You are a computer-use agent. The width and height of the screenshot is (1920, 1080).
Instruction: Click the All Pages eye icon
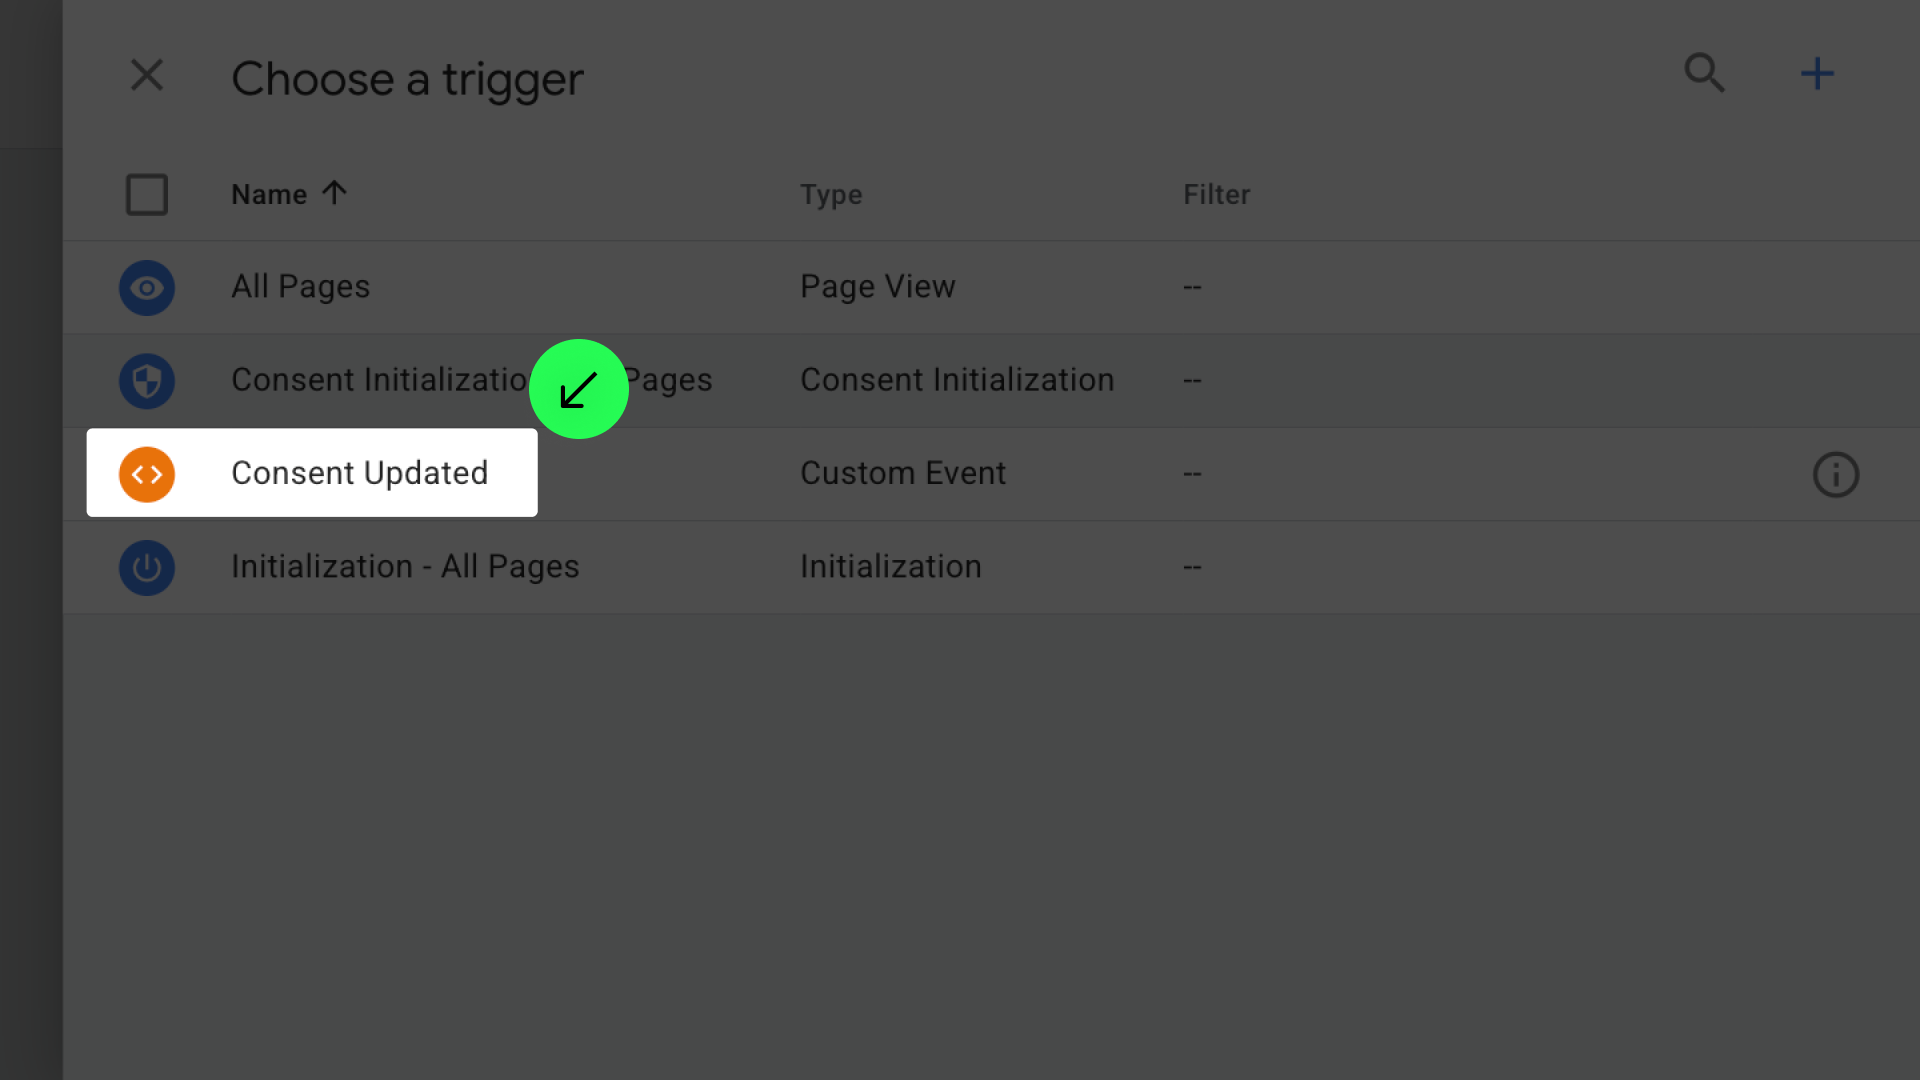146,288
